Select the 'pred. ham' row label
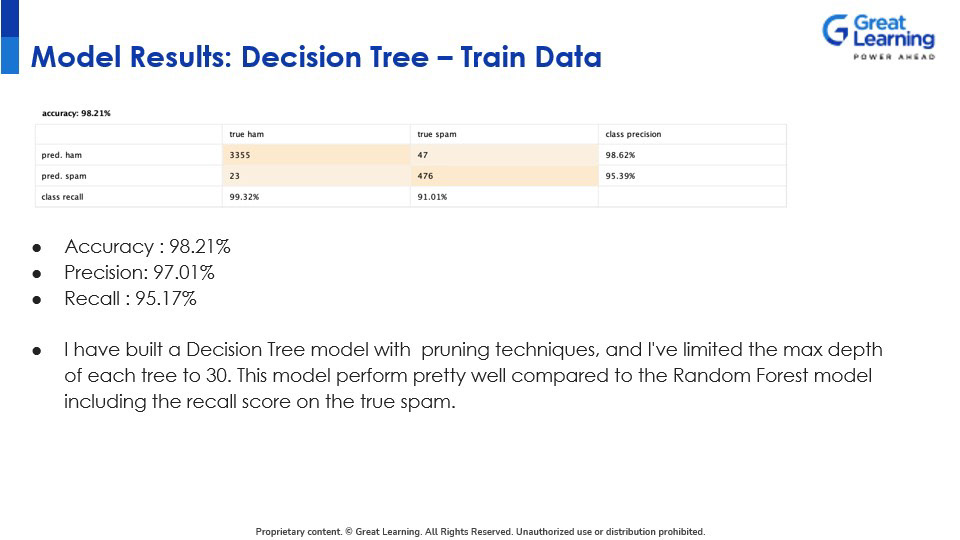This screenshot has height=540, width=960. coord(61,155)
